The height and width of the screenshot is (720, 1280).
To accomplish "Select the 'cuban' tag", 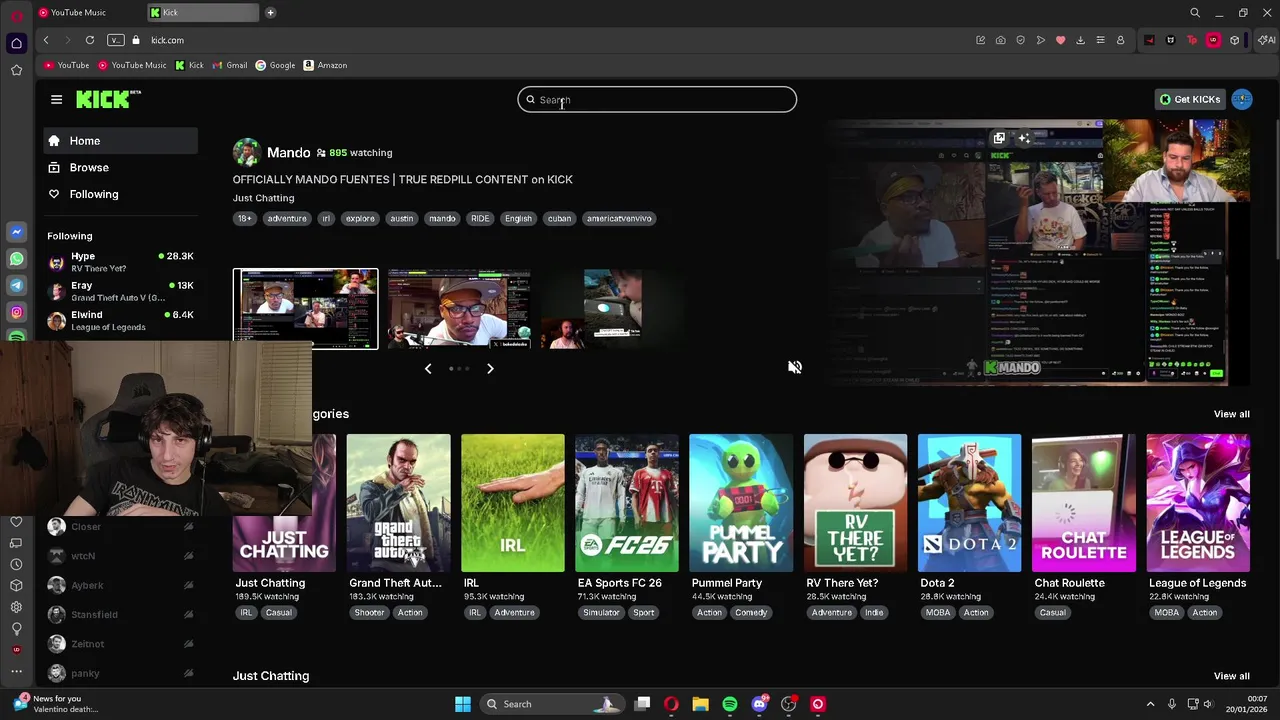I will pos(559,218).
